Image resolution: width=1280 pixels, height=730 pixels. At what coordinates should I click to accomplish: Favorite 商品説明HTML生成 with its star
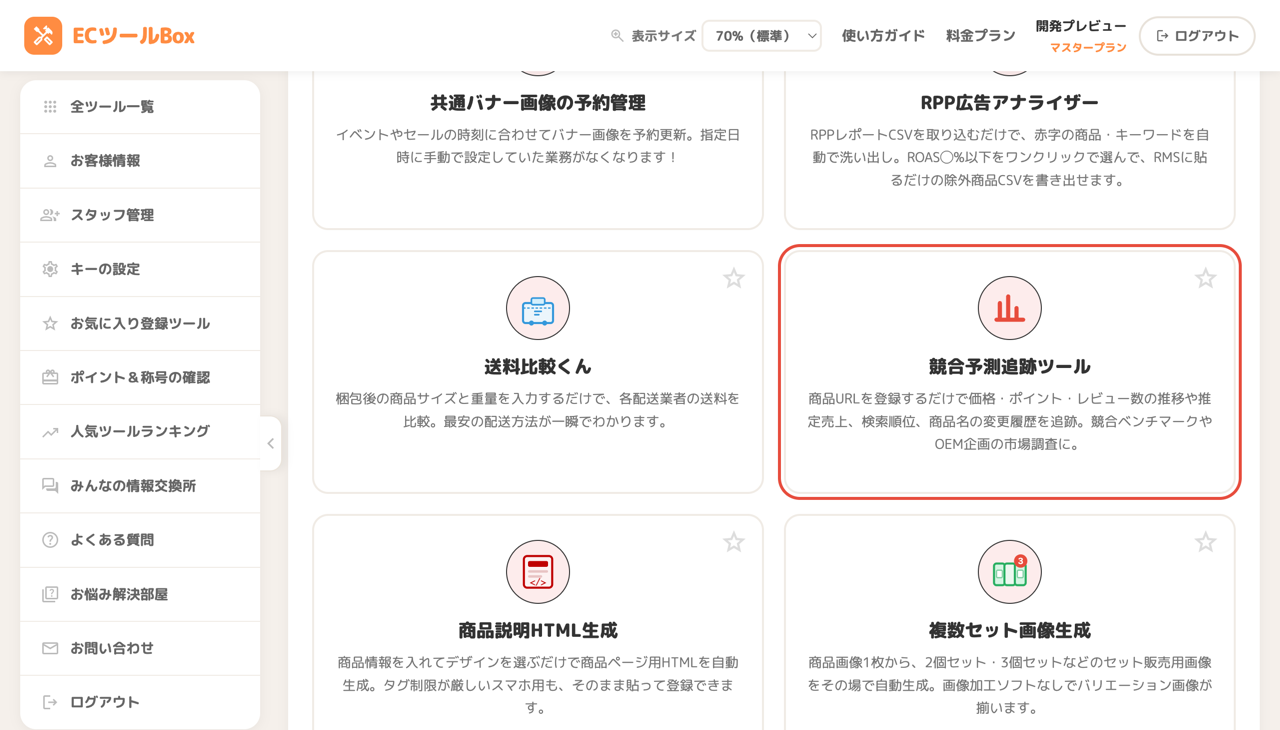point(734,542)
